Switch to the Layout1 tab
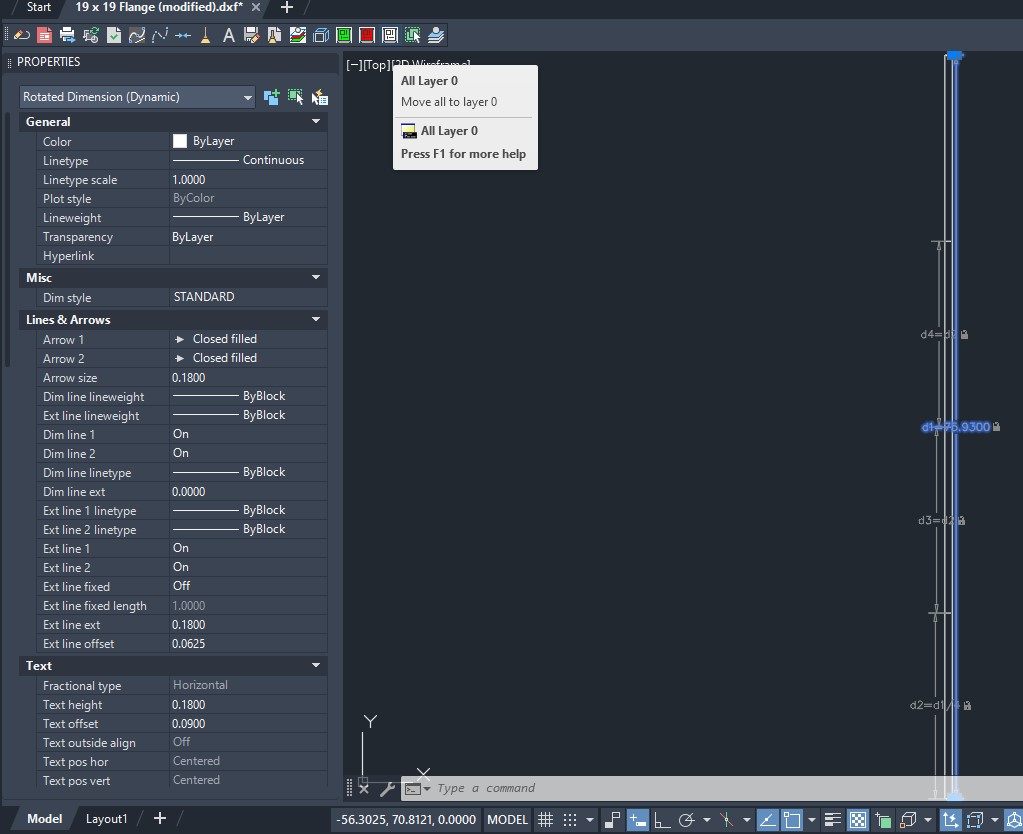1023x834 pixels. click(107, 818)
